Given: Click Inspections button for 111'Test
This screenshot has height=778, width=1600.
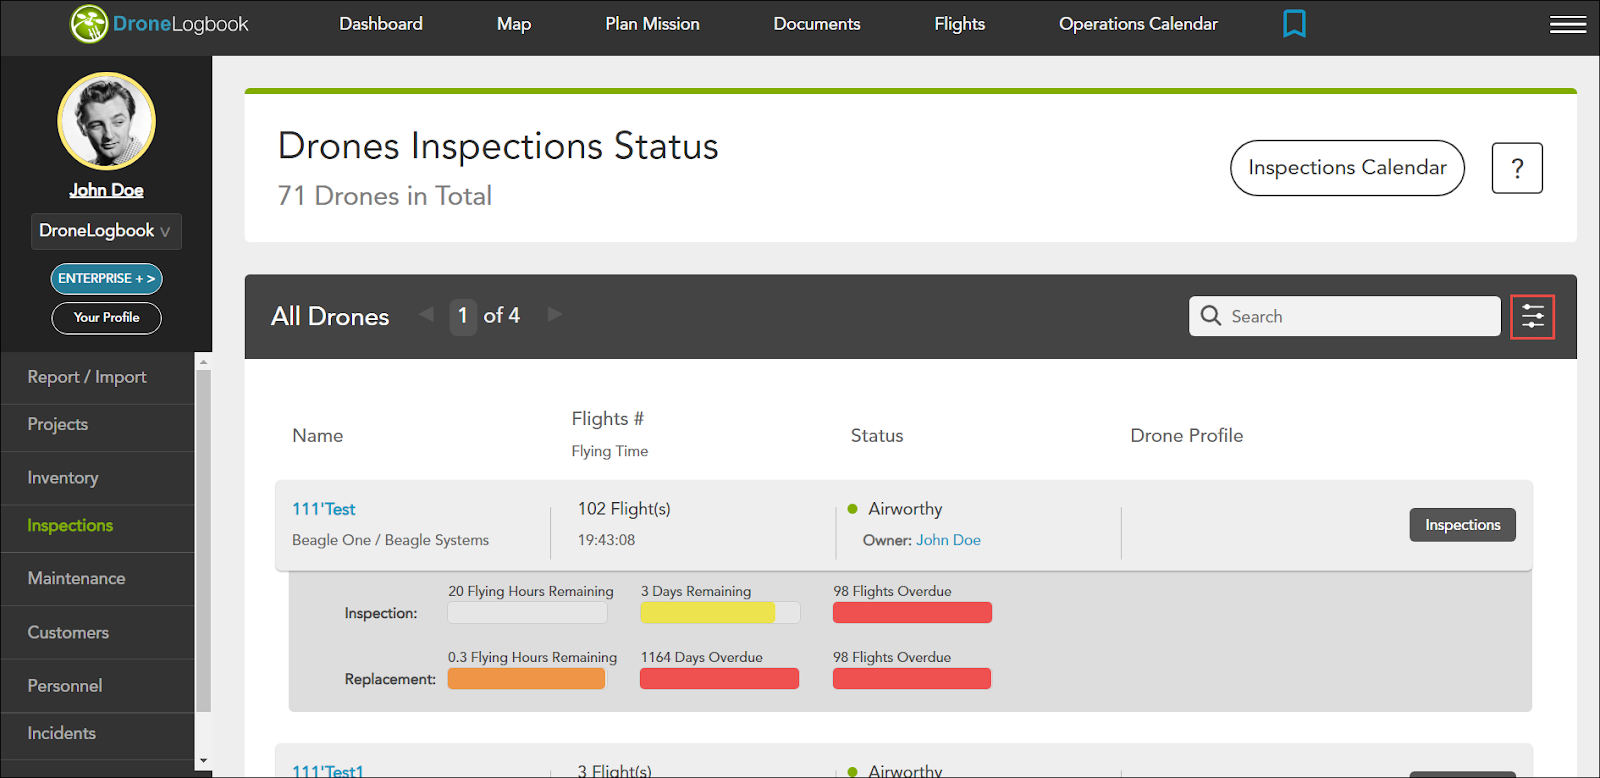Looking at the screenshot, I should pos(1462,525).
